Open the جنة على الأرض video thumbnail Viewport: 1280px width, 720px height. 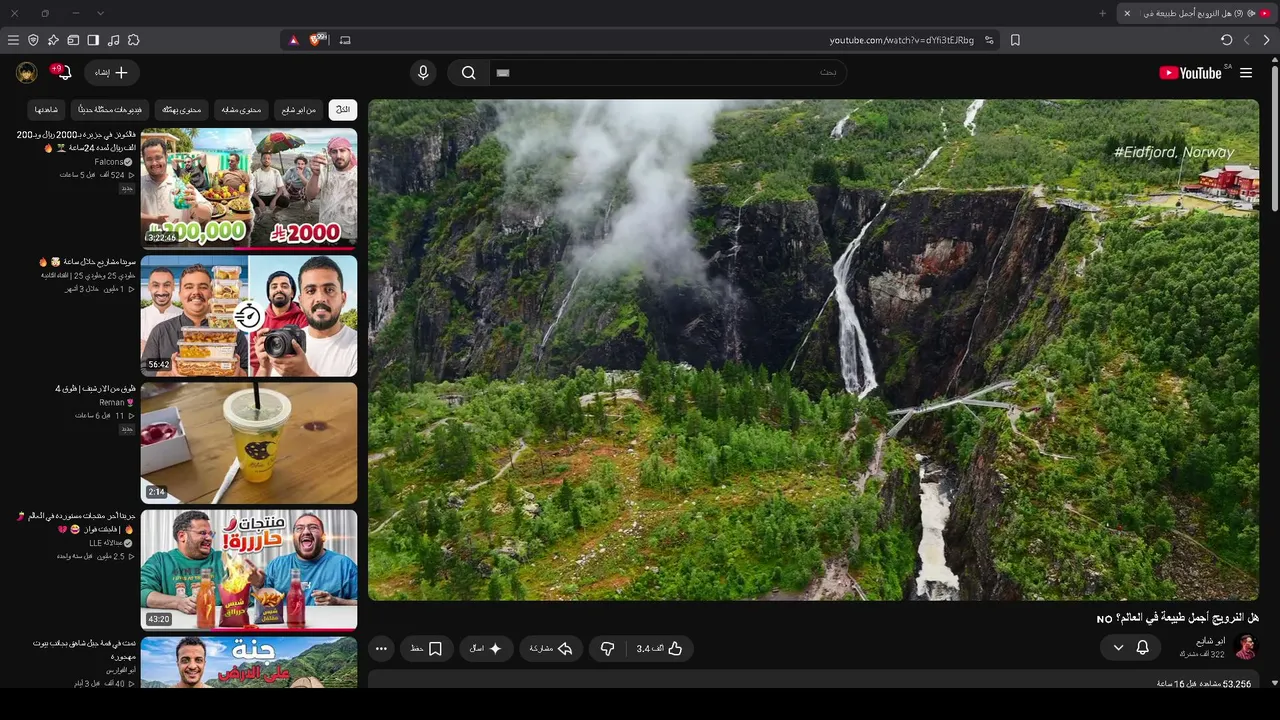coord(249,663)
